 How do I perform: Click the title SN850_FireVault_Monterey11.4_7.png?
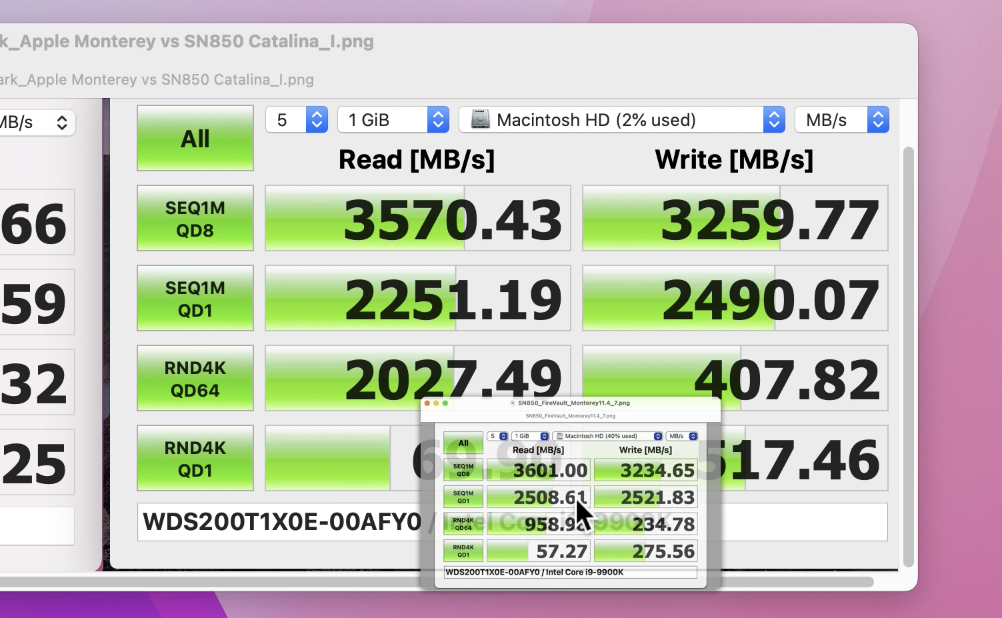pyautogui.click(x=574, y=403)
